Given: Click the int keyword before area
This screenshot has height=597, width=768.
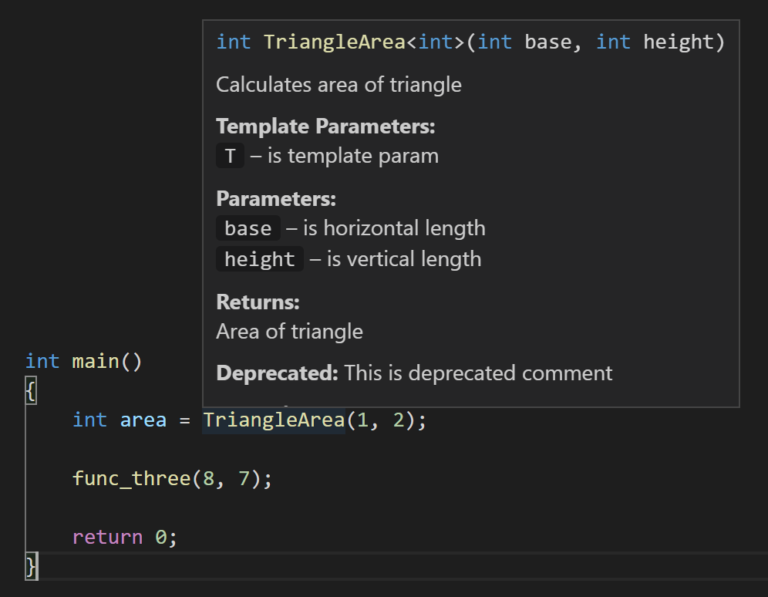Looking at the screenshot, I should coord(90,420).
